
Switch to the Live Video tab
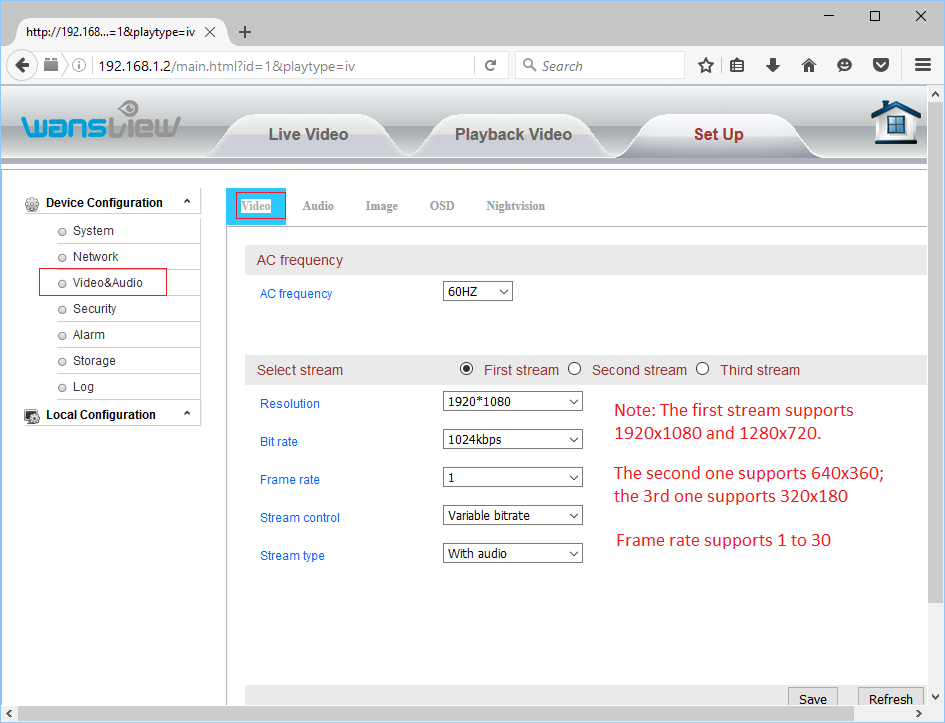pos(308,135)
